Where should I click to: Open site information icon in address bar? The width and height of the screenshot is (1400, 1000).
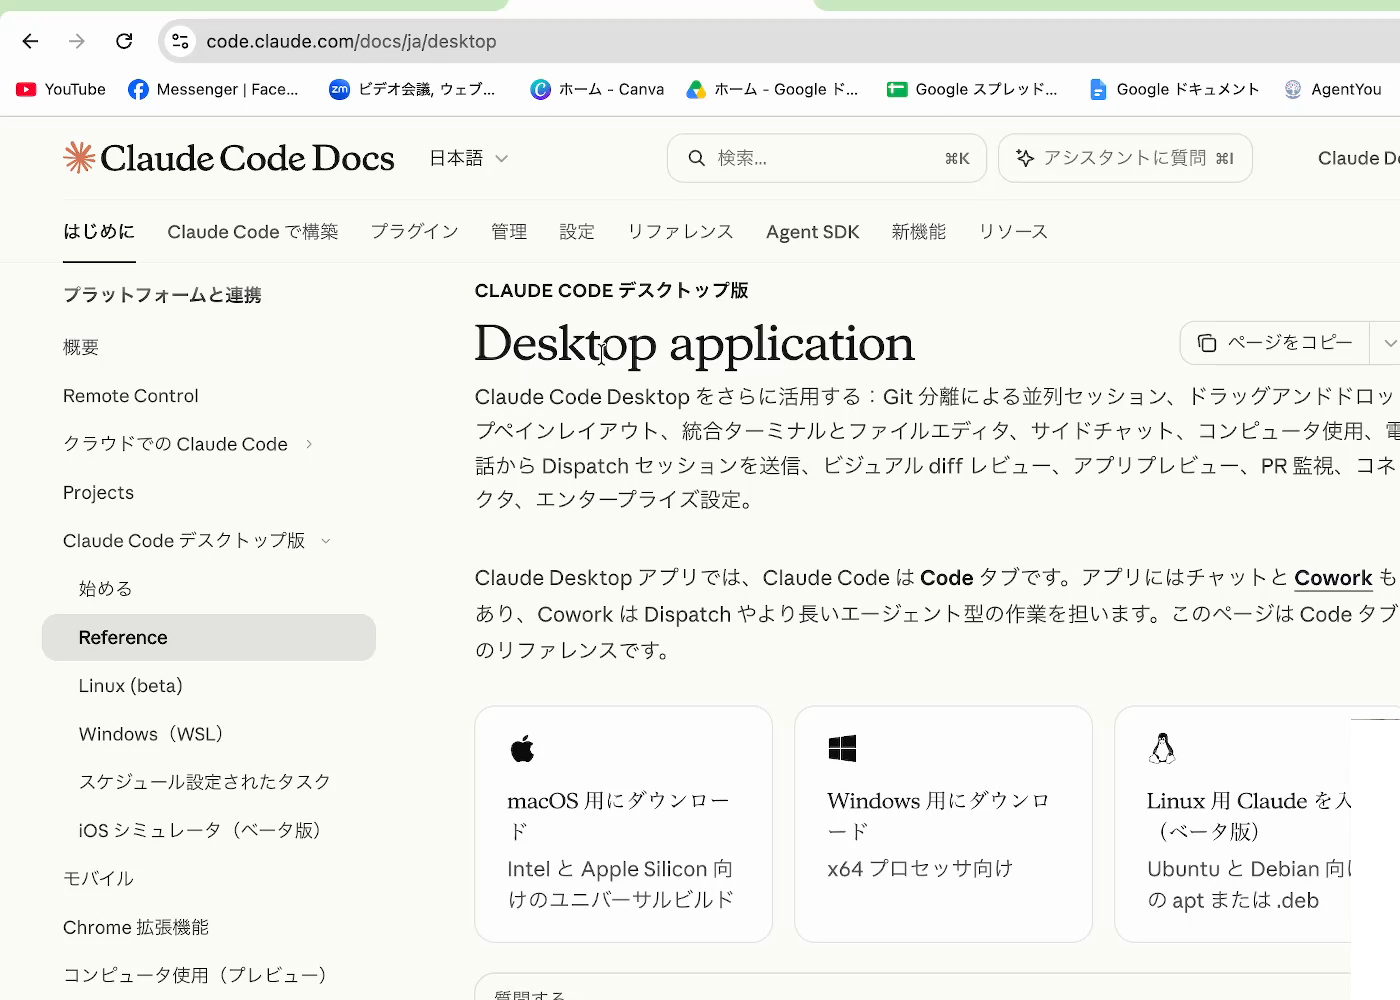[x=180, y=41]
